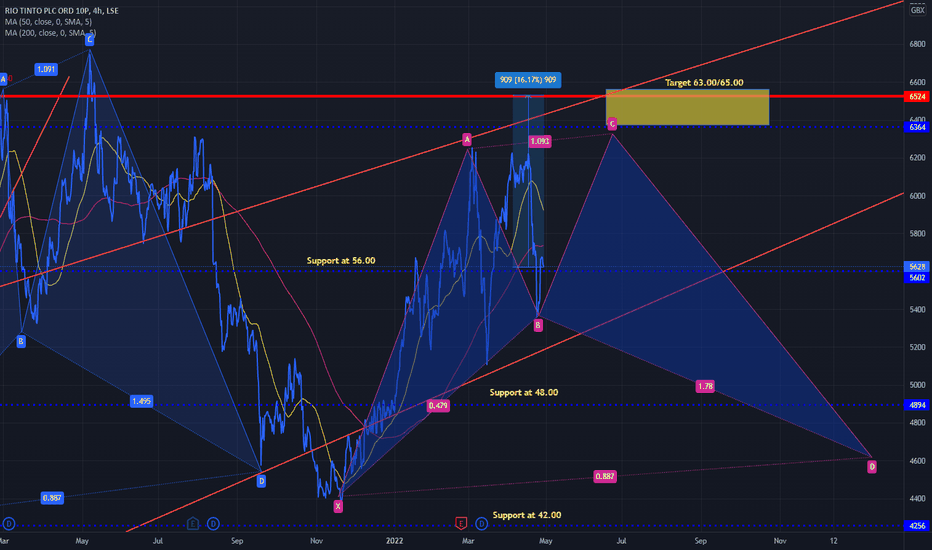Click the blue earnings marker near August 2021
The width and height of the screenshot is (932, 550).
[193, 524]
